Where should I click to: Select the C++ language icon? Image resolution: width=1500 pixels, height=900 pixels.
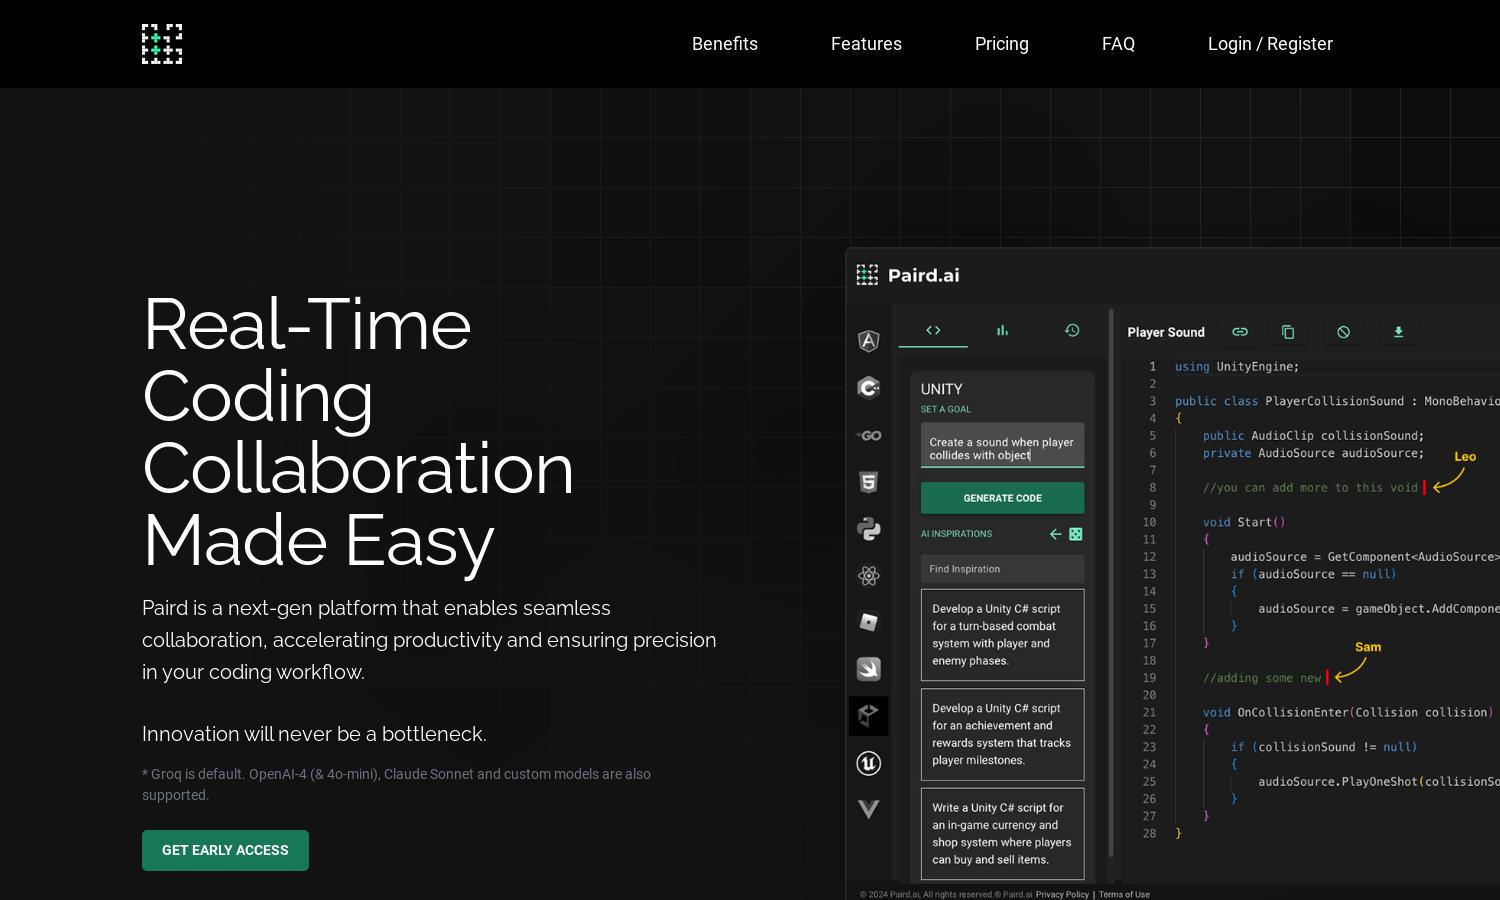[869, 388]
